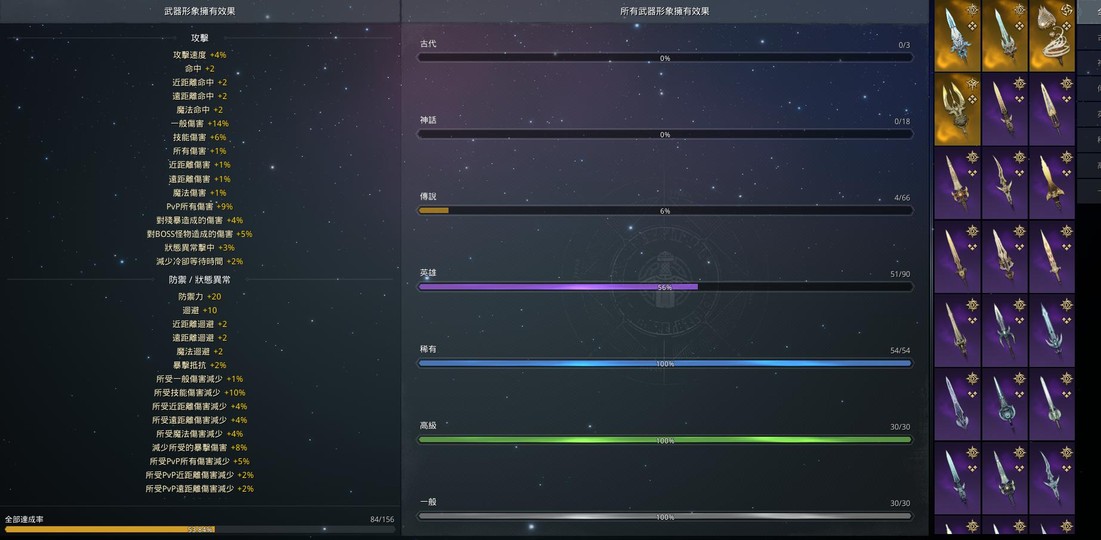Choose the purple sword icon beside the golden trident
This screenshot has width=1101, height=540.
1005,109
